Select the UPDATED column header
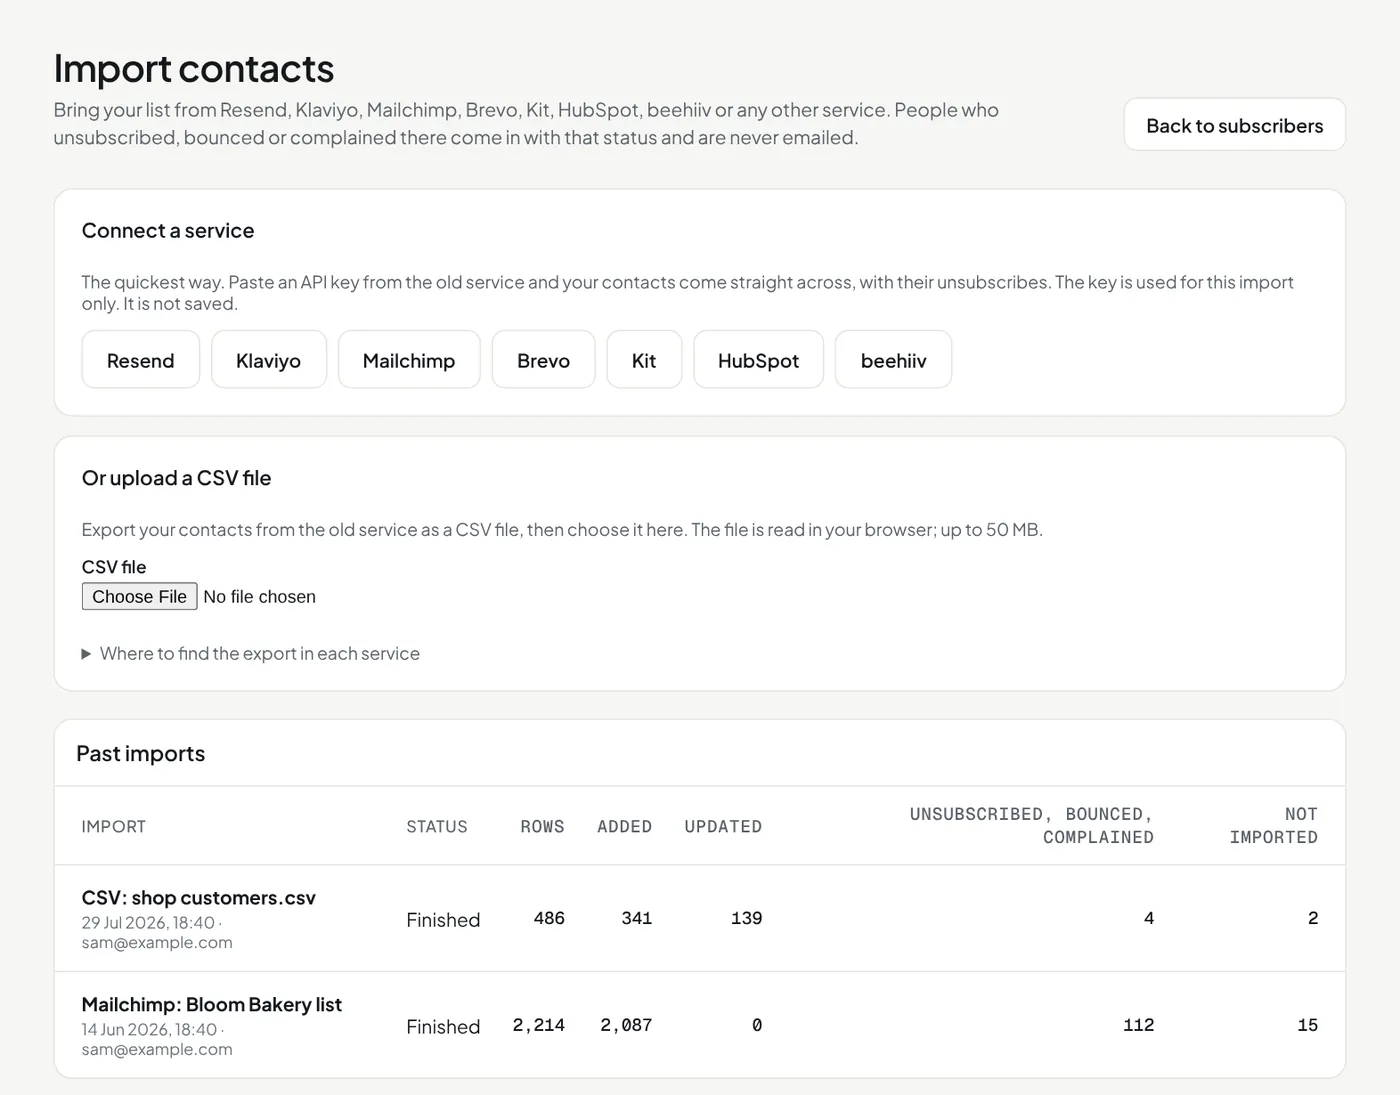 (723, 826)
